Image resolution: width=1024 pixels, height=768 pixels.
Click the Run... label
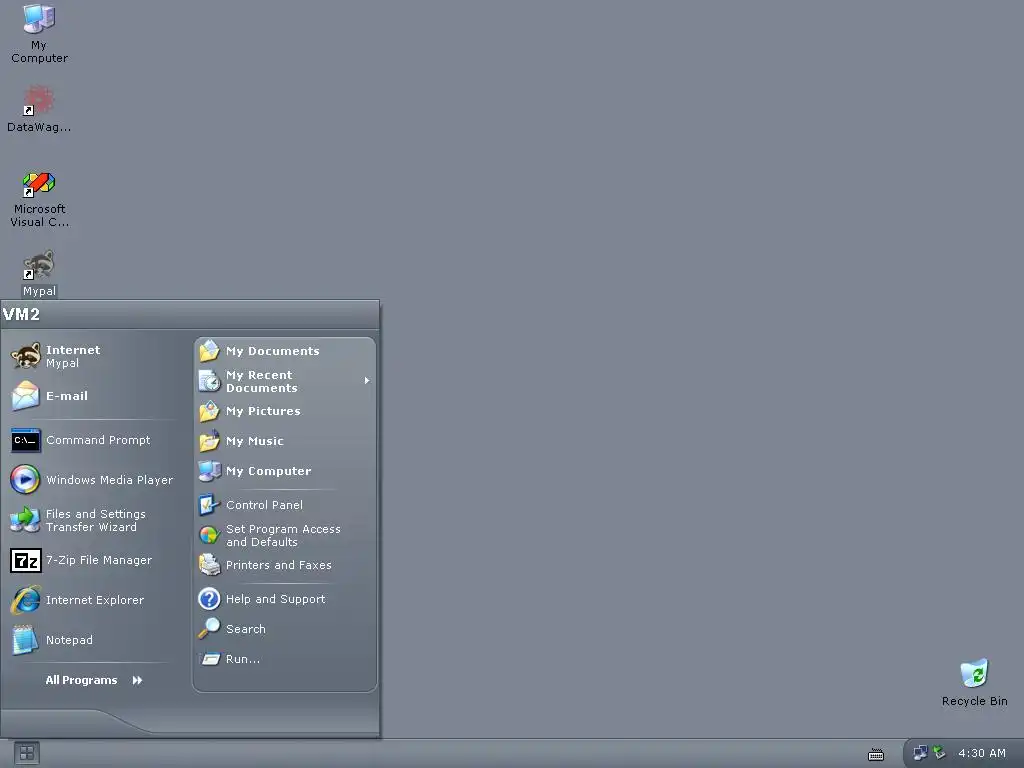coord(242,659)
